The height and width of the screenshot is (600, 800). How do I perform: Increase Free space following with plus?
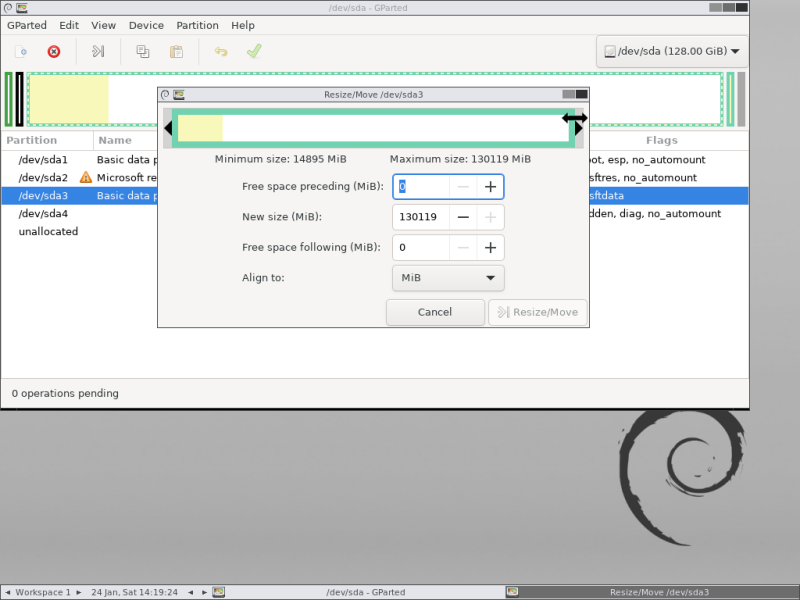tap(490, 248)
